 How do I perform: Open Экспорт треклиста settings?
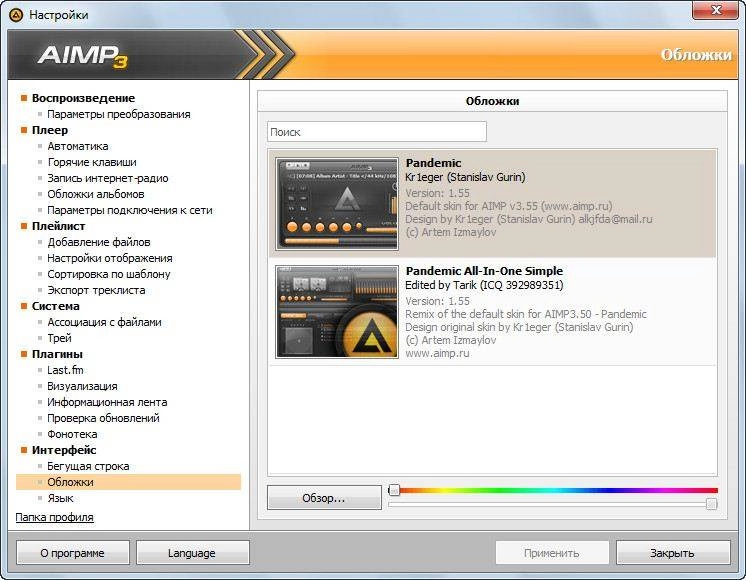tap(96, 290)
